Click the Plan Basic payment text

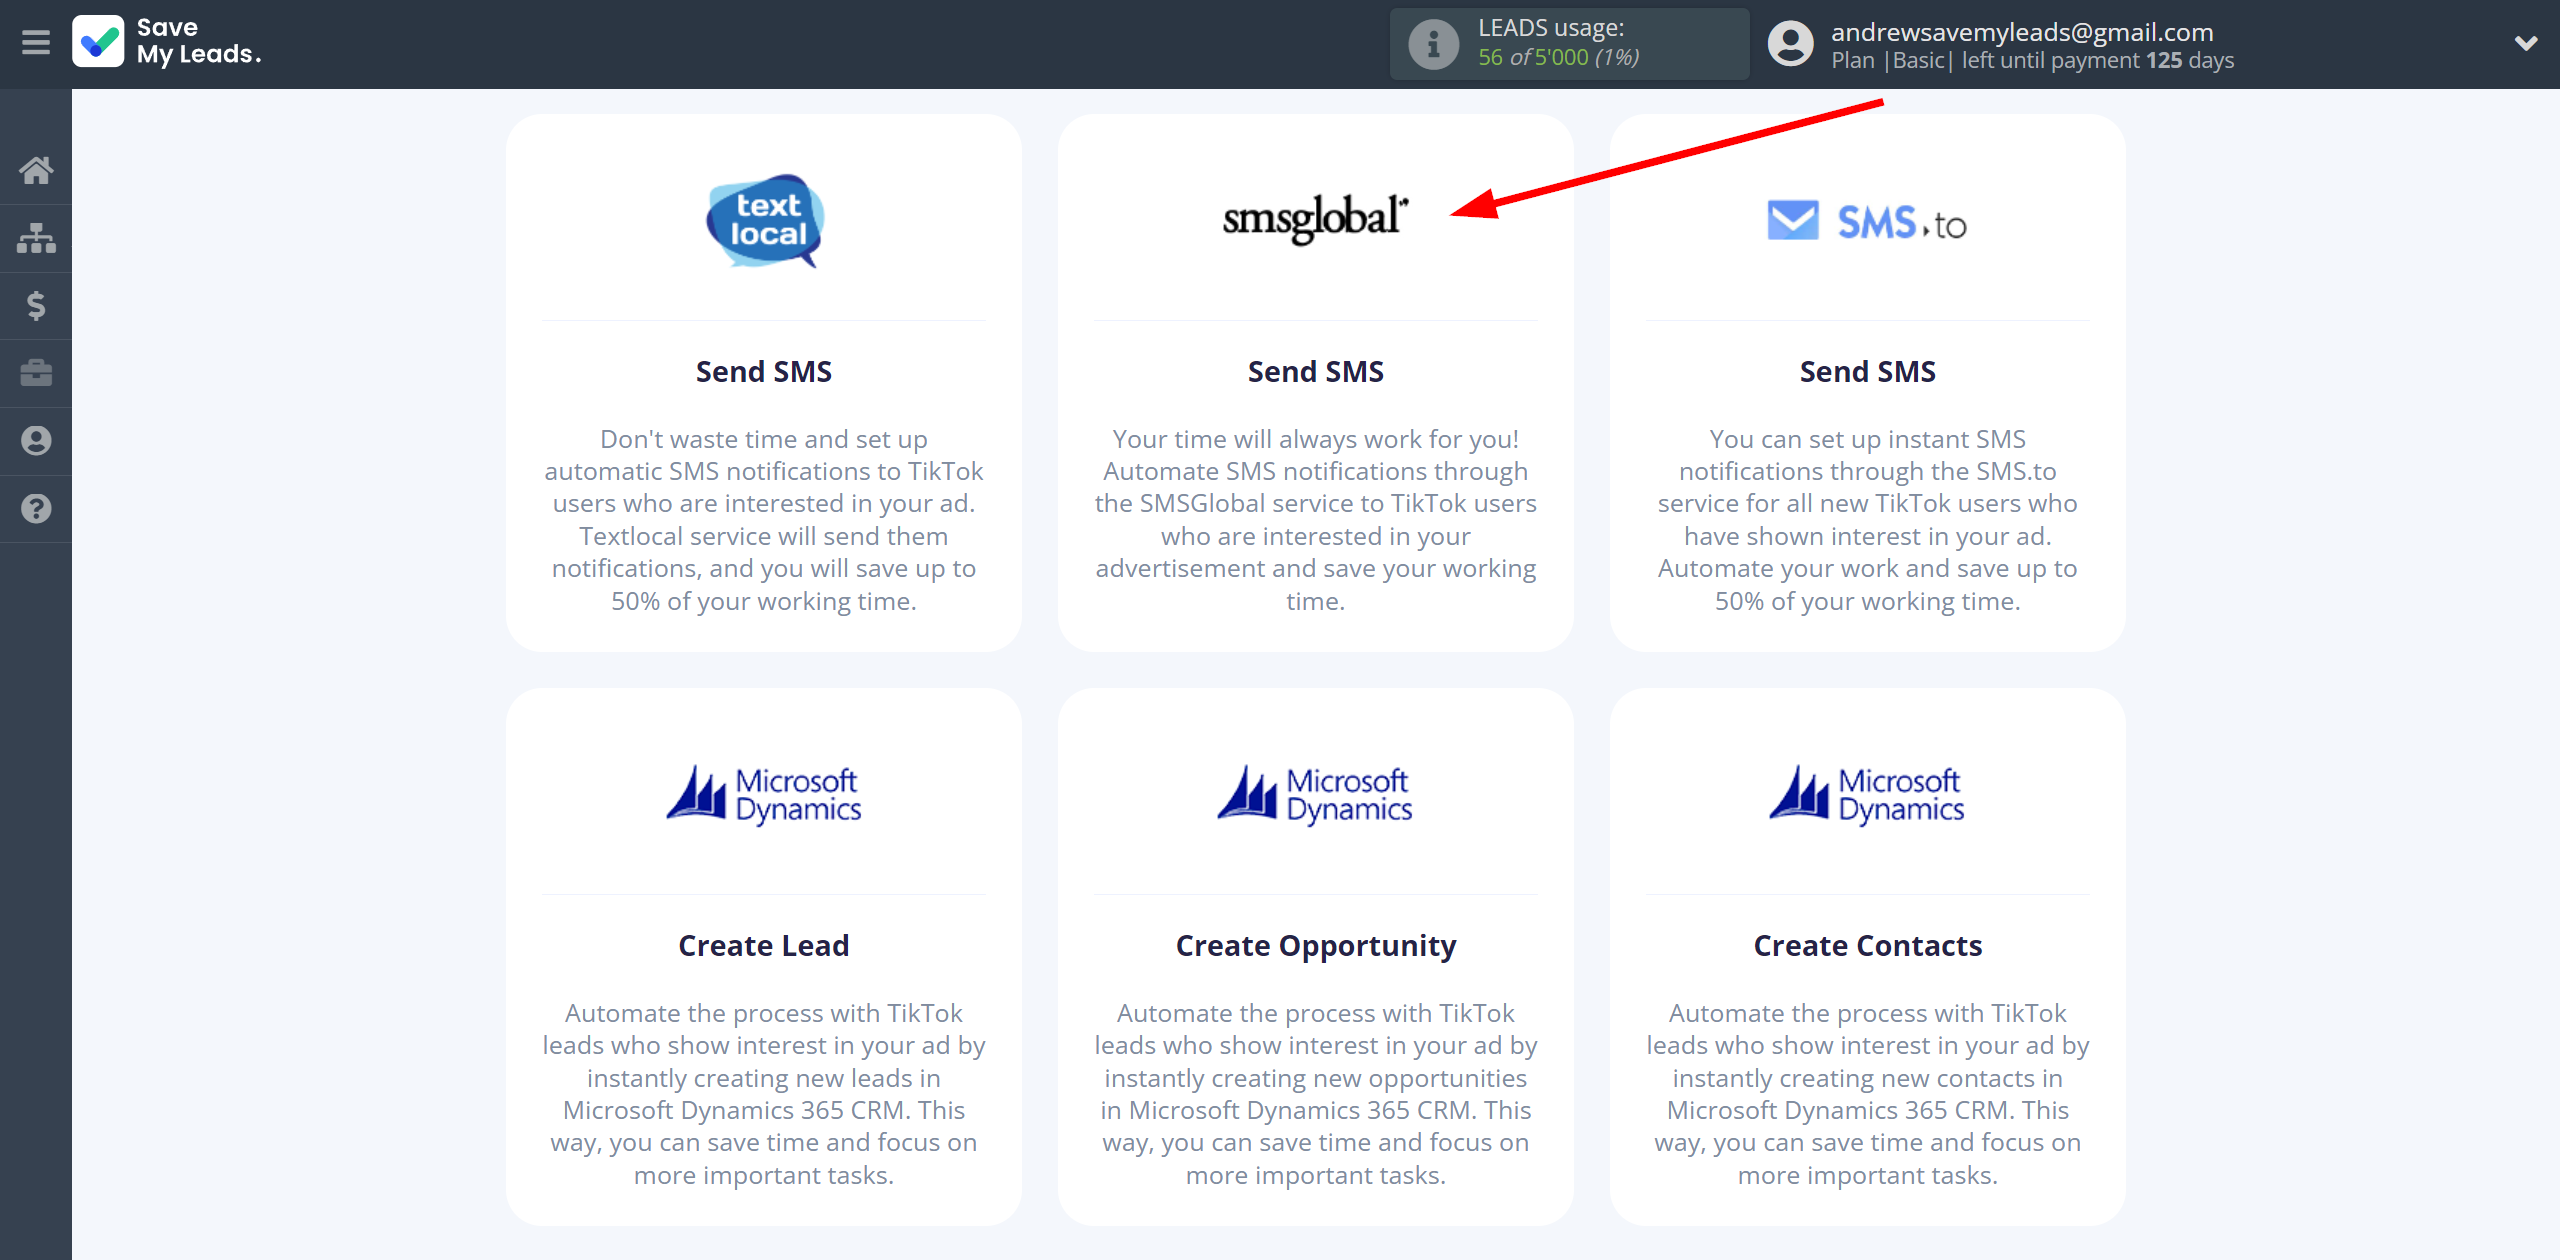pyautogui.click(x=2032, y=61)
